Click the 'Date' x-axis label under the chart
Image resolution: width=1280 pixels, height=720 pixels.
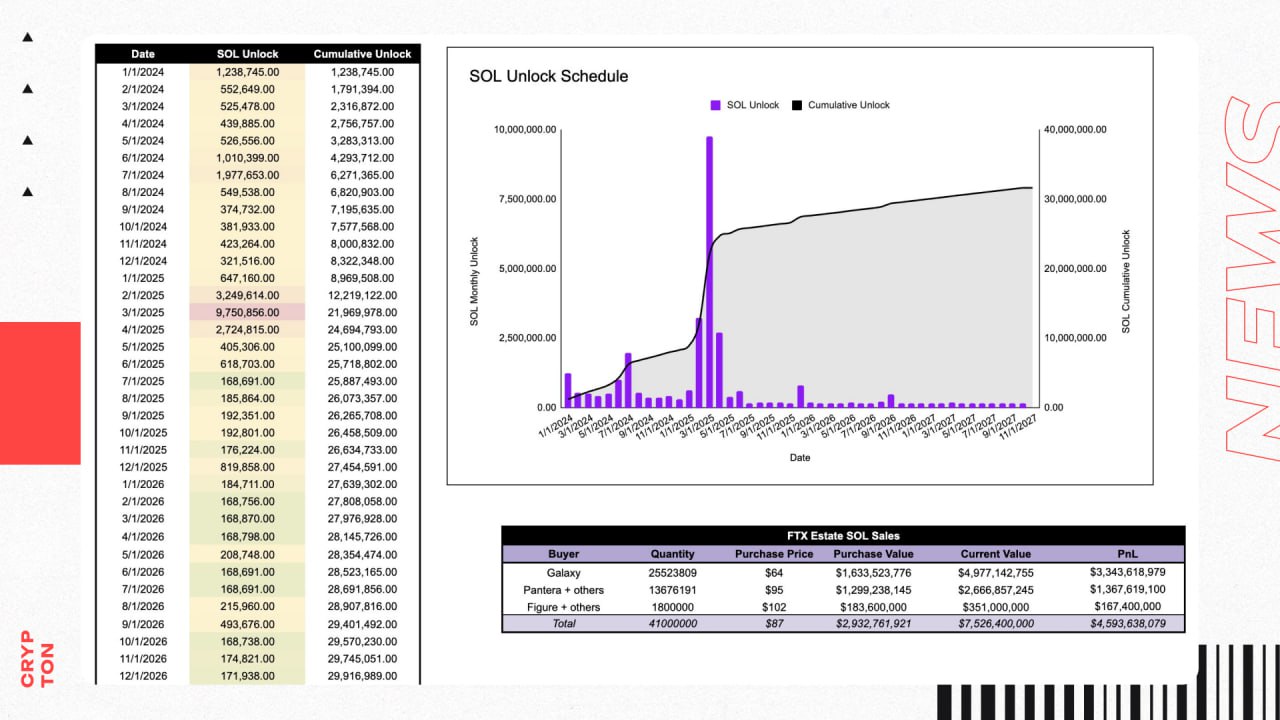800,458
